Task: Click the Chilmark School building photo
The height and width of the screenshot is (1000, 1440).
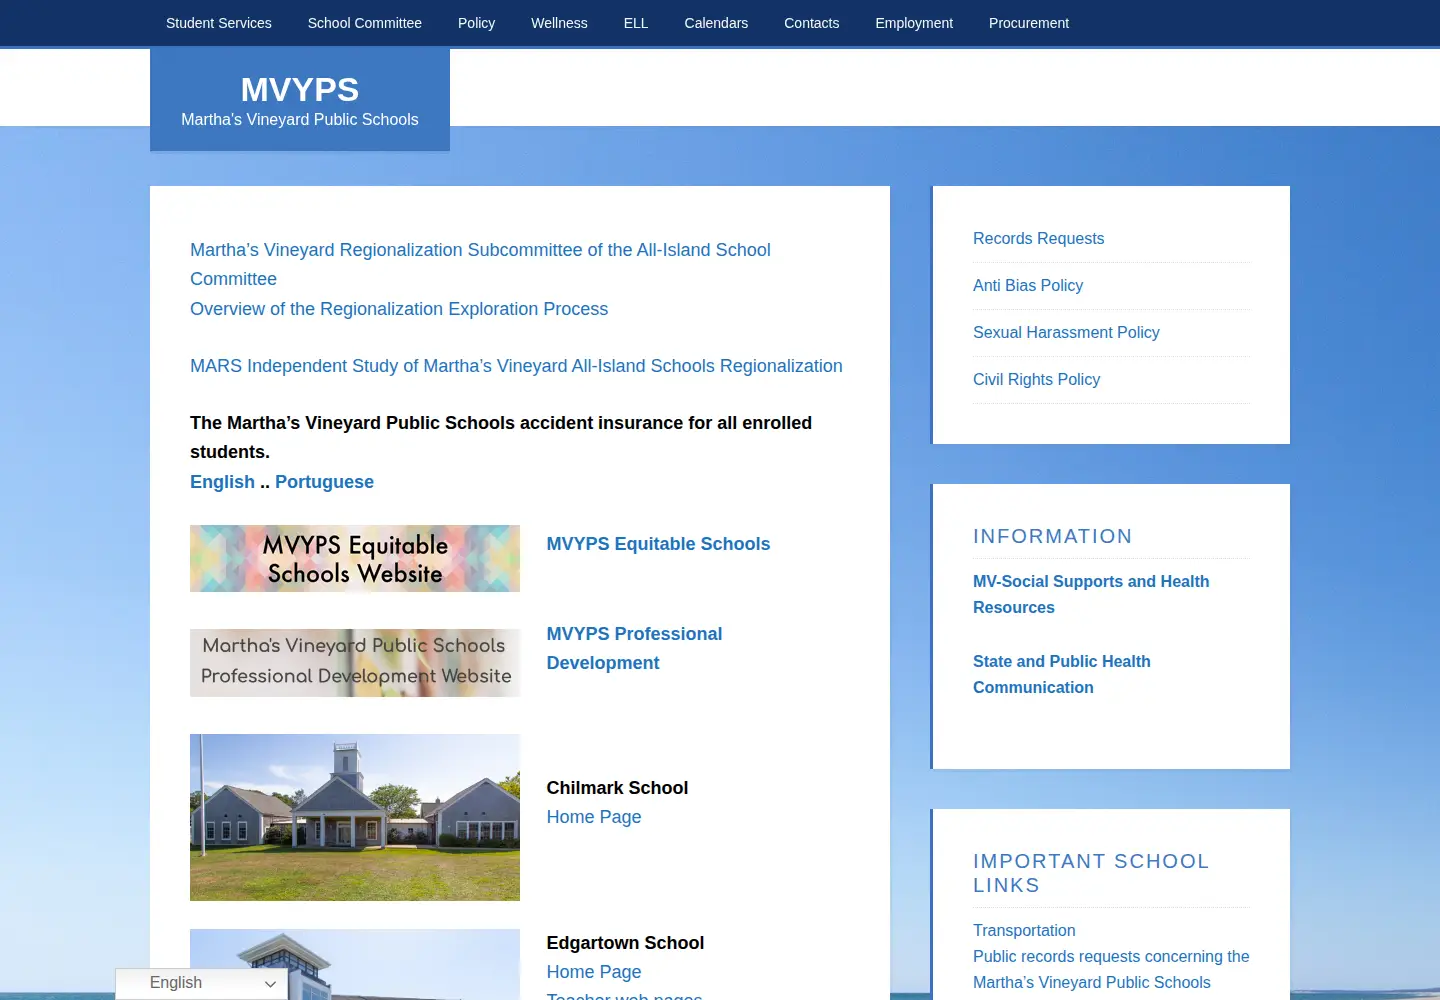Action: coord(355,817)
